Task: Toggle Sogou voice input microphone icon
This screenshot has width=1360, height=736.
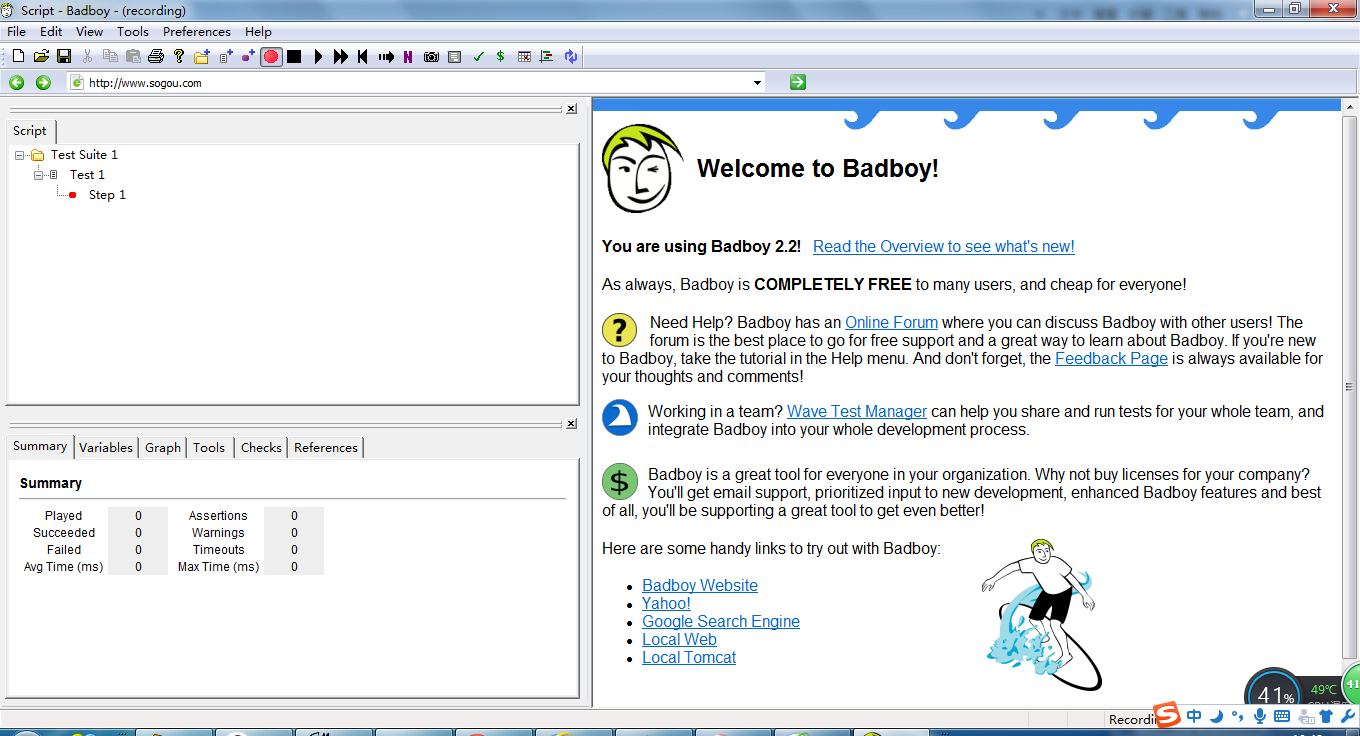Action: point(1259,716)
